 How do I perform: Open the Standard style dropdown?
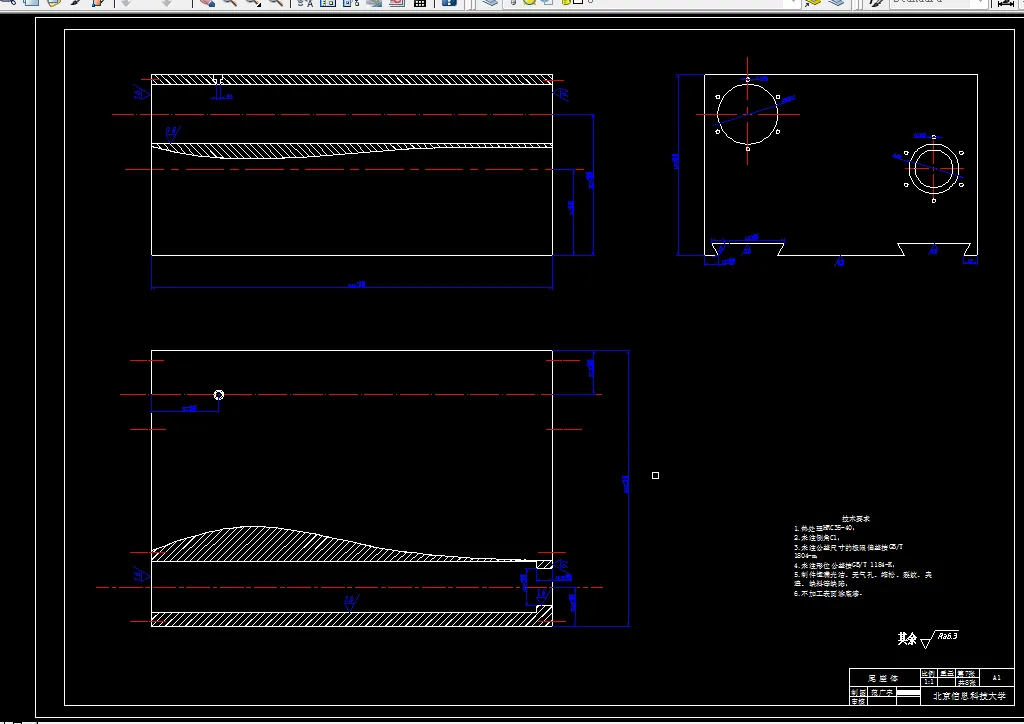[x=981, y=3]
